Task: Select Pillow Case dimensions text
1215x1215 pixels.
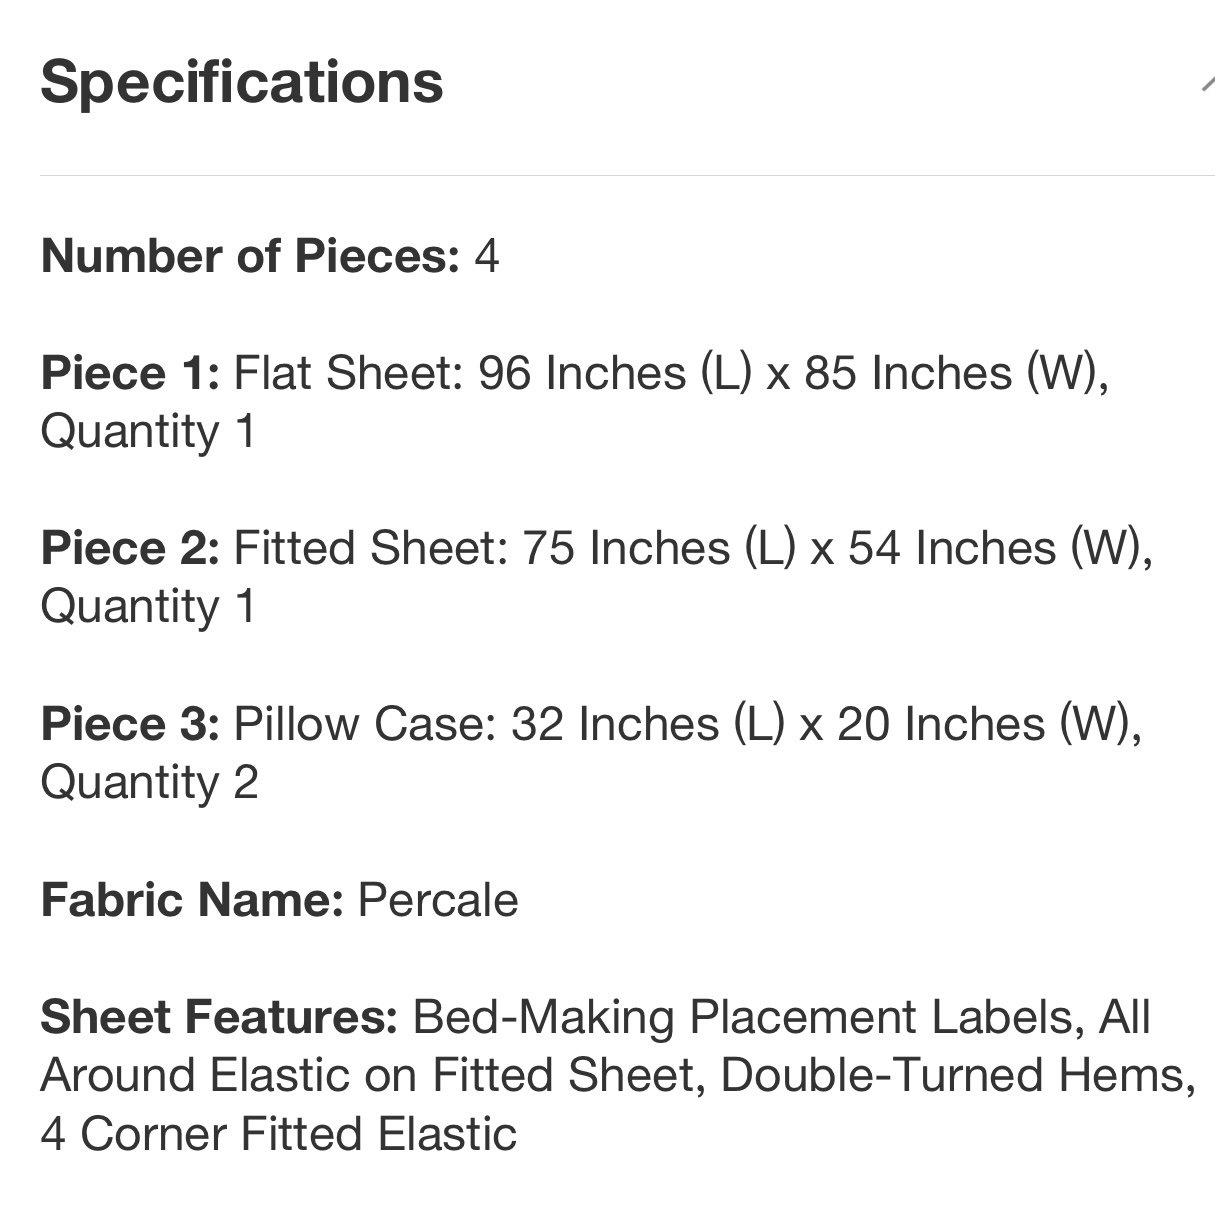Action: tap(688, 723)
